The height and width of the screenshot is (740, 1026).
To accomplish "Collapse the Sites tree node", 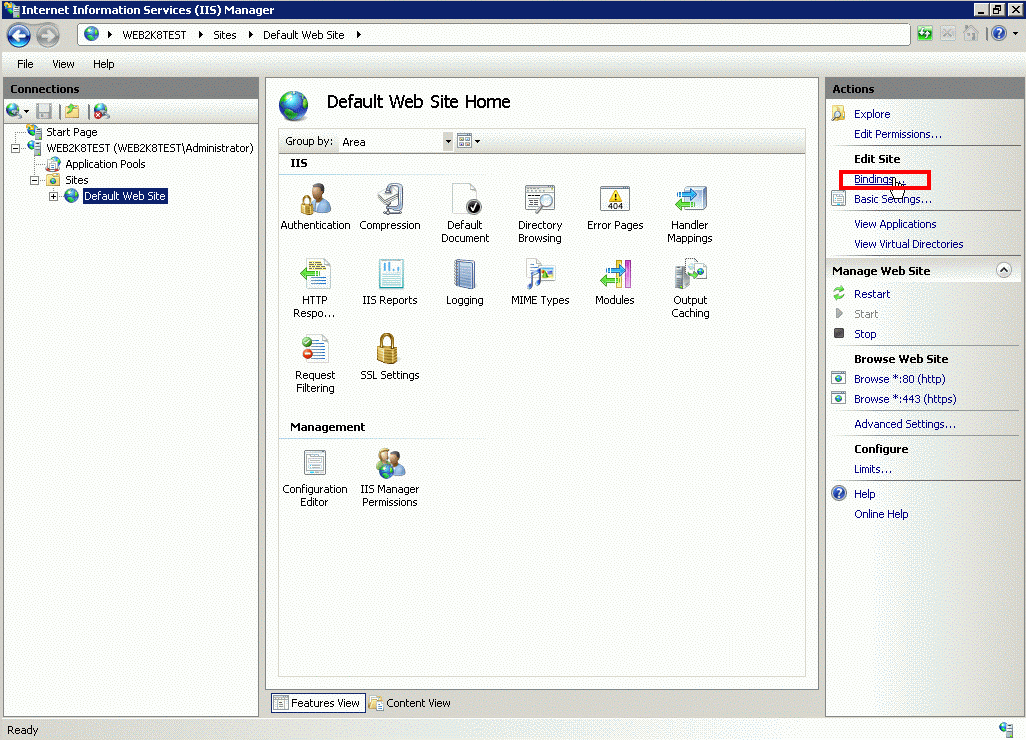I will 35,180.
